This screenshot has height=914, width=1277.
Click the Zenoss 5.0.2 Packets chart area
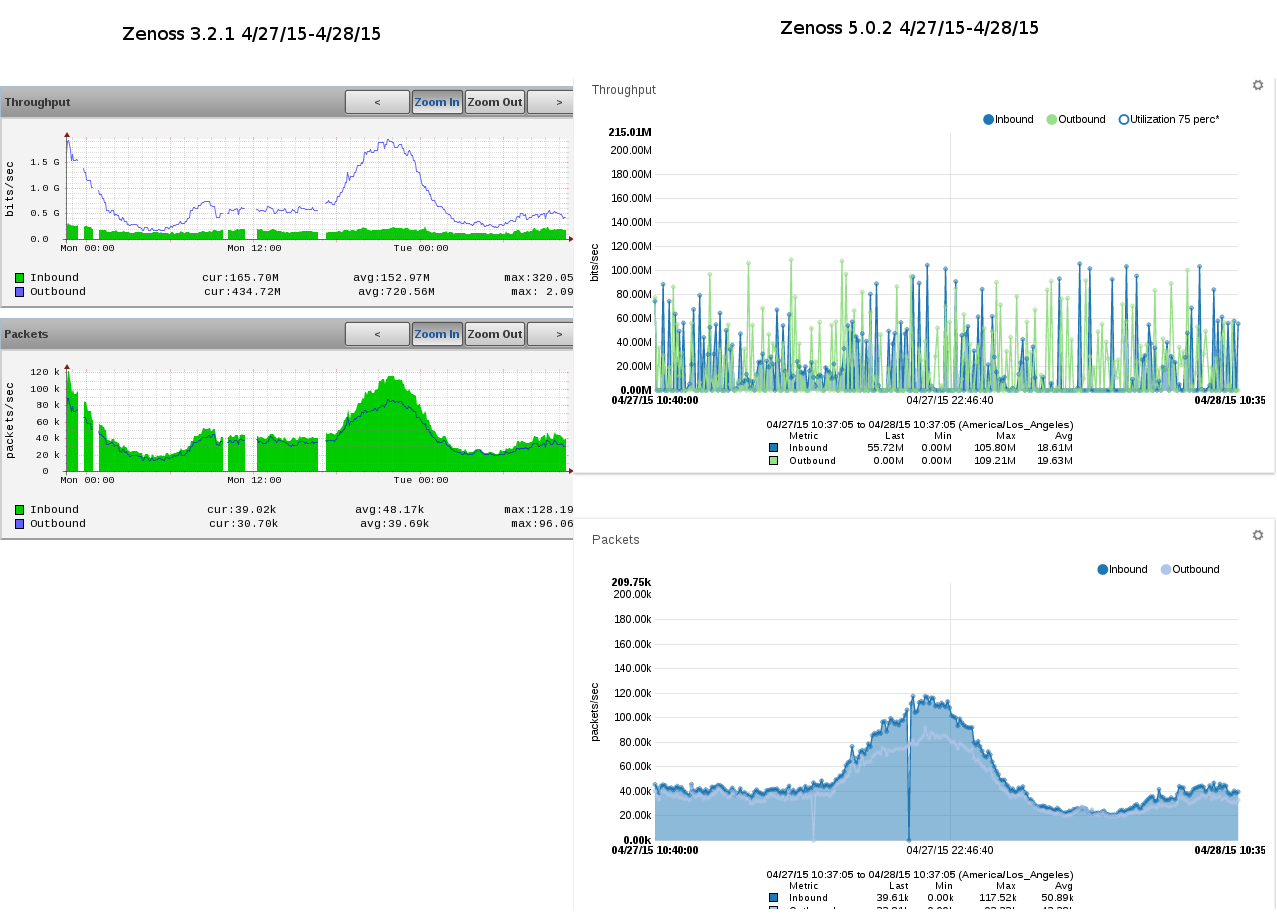coord(946,714)
